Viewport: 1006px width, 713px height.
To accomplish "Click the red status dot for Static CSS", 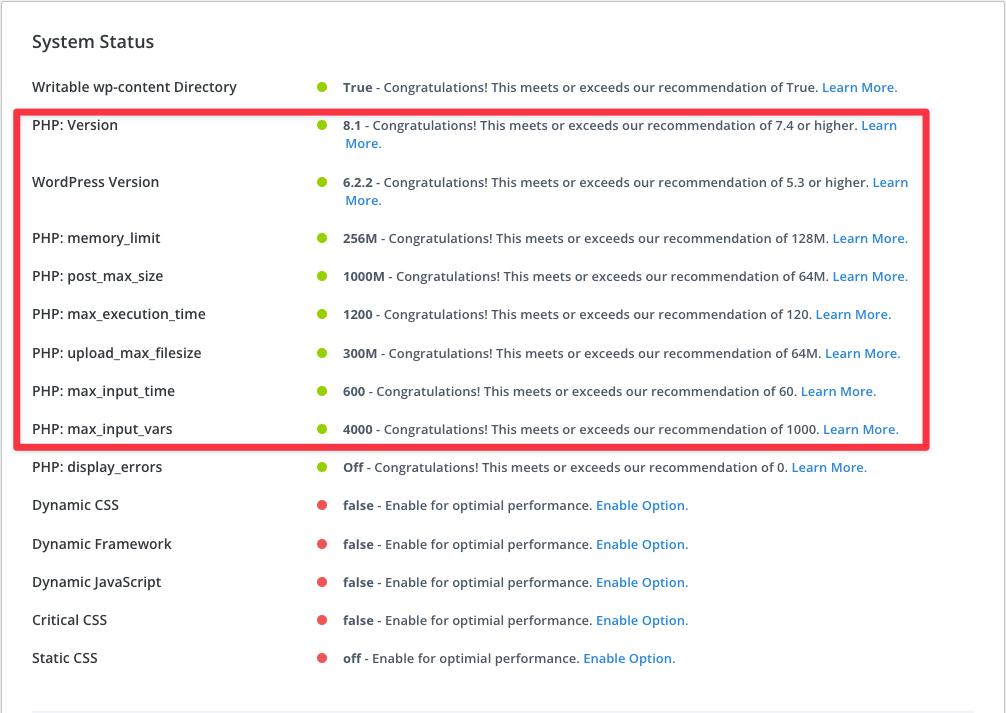I will coord(322,659).
